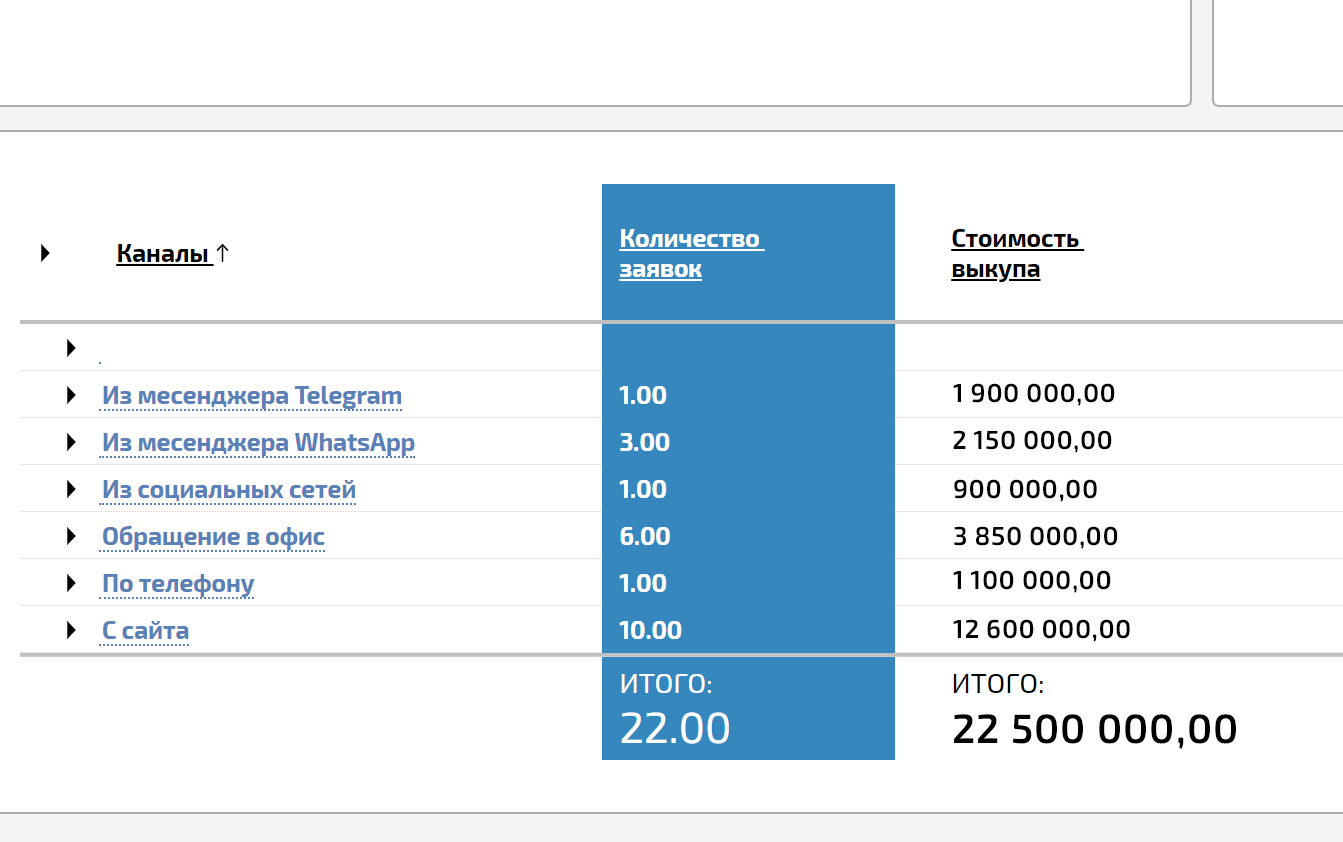Click the total requests value 22.00
Viewport: 1343px width, 842px height.
click(x=675, y=729)
